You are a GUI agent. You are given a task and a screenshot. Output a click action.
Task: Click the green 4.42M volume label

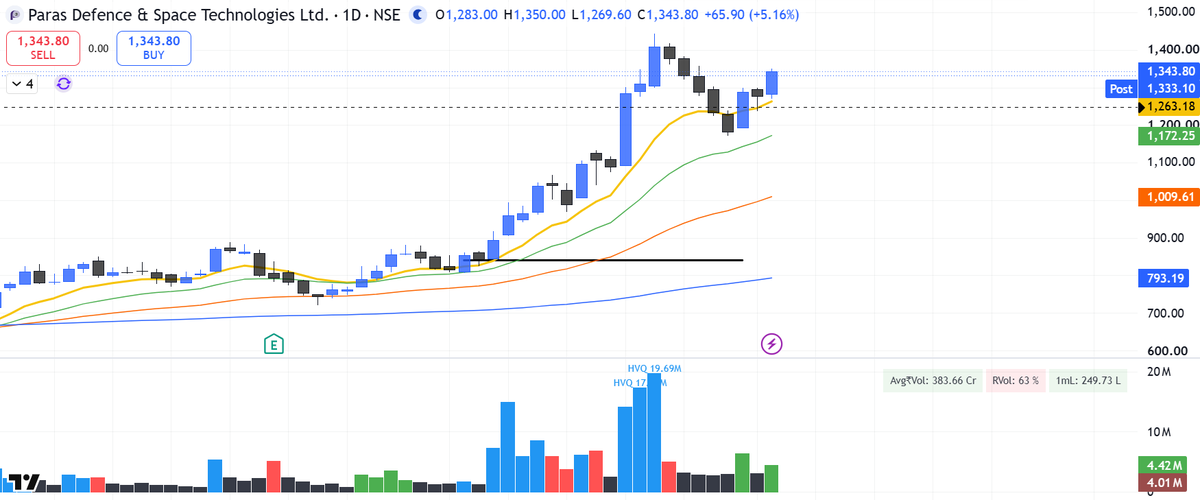click(1164, 465)
